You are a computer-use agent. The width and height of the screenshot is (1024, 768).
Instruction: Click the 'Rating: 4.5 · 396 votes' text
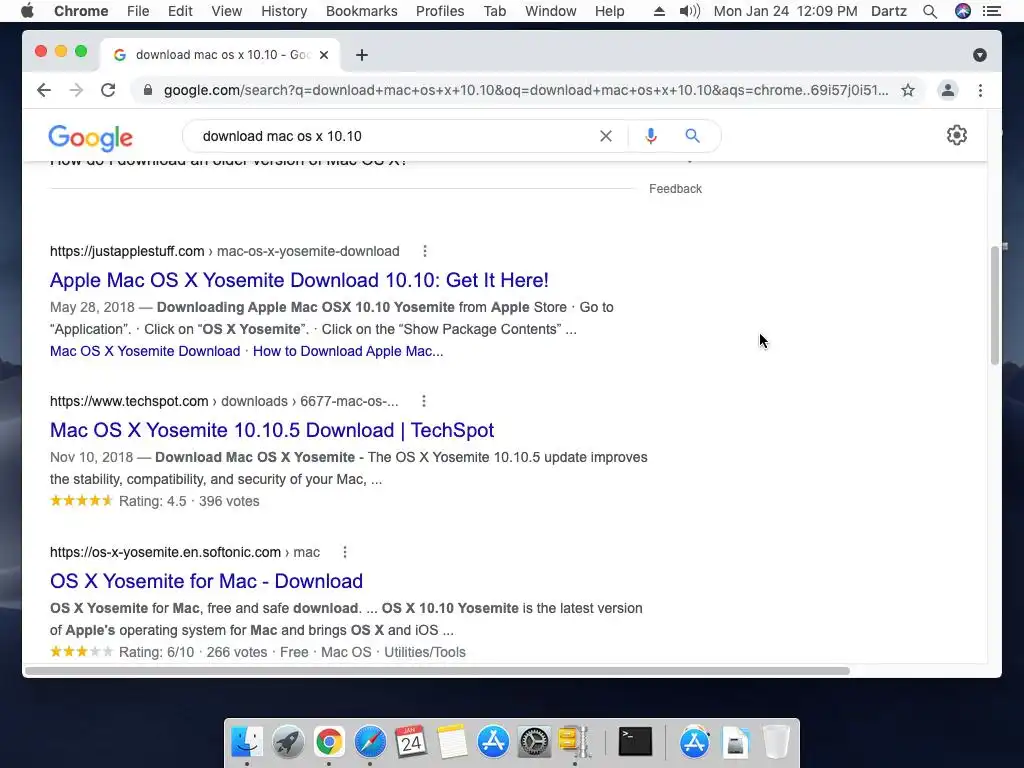(x=189, y=501)
